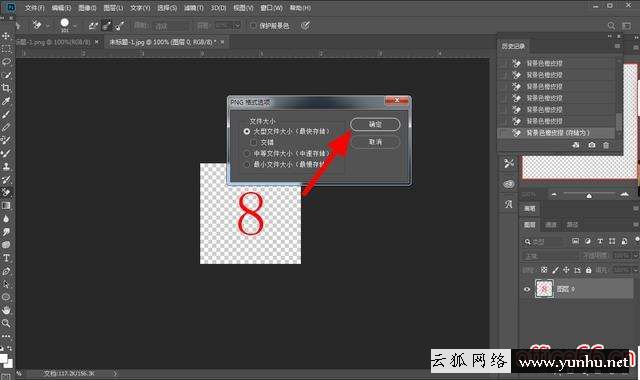Image resolution: width=640 pixels, height=380 pixels.
Task: Open the 图像(I) menu
Action: (x=87, y=8)
